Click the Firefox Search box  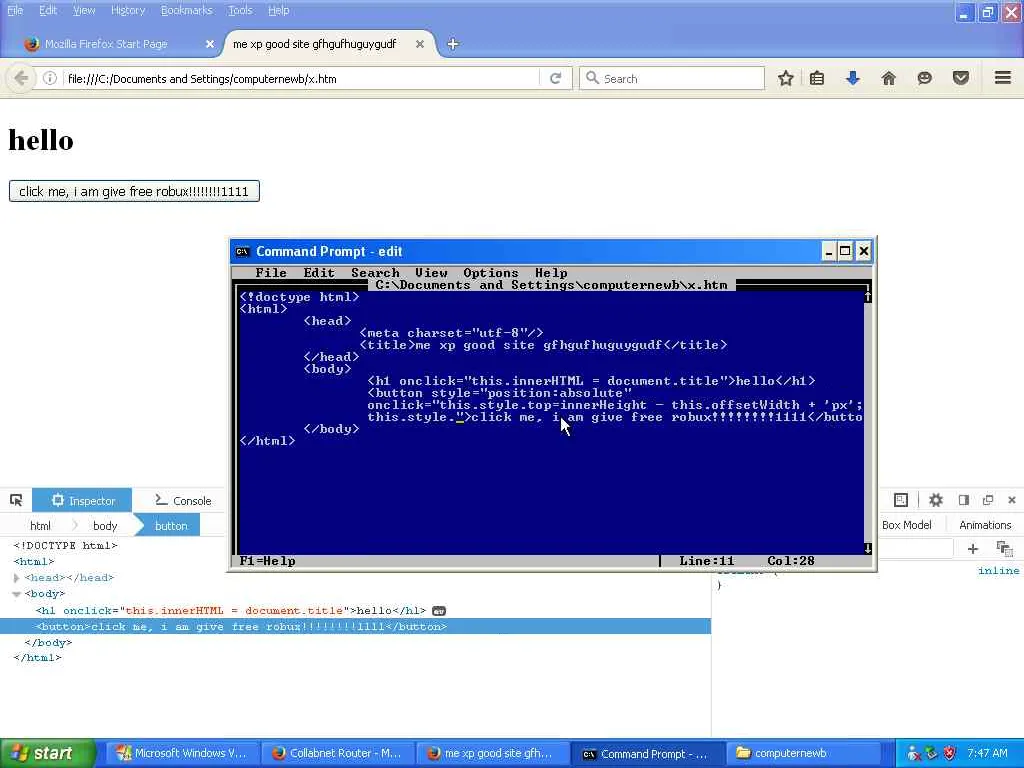coord(672,78)
